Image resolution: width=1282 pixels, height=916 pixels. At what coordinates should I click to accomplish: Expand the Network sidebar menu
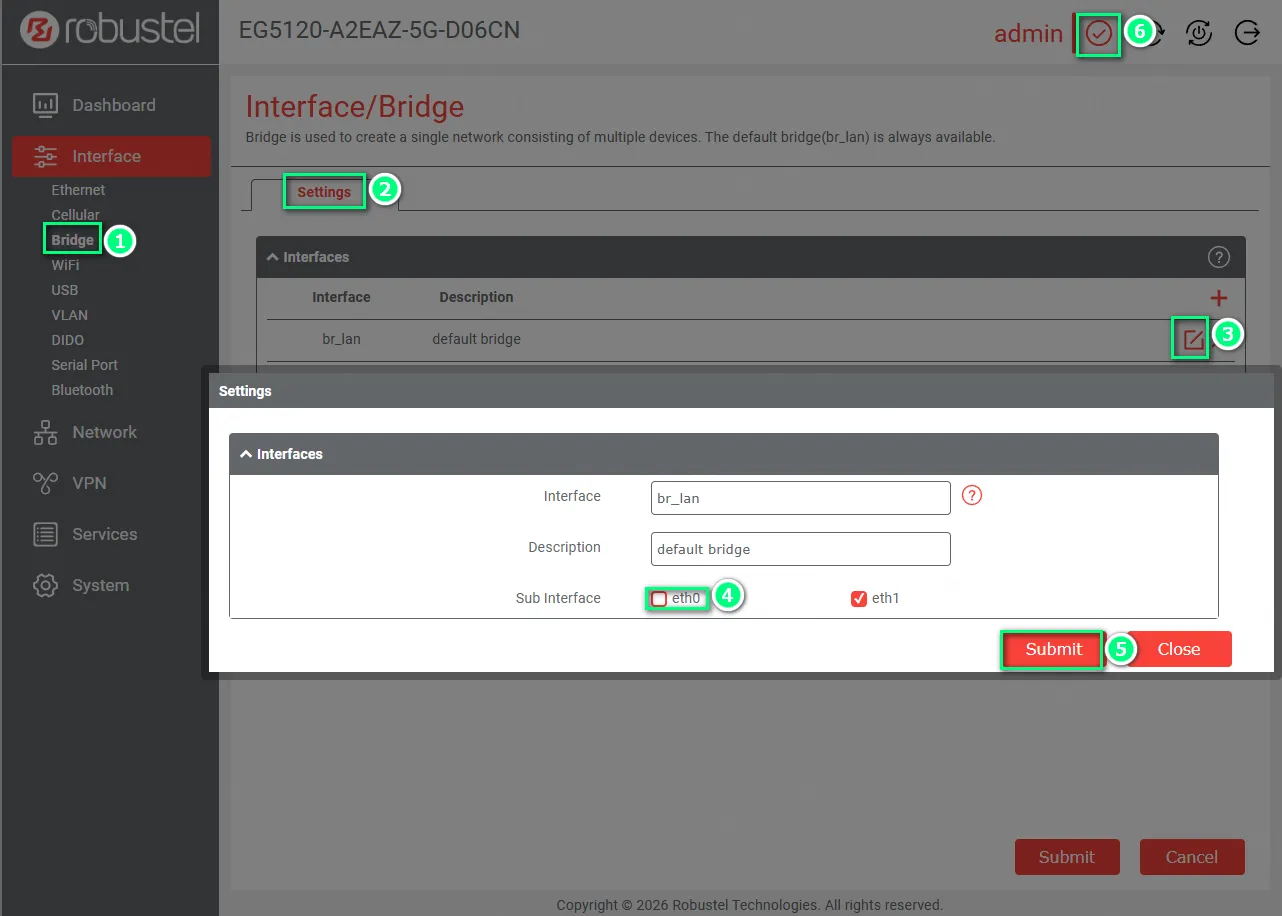click(104, 432)
